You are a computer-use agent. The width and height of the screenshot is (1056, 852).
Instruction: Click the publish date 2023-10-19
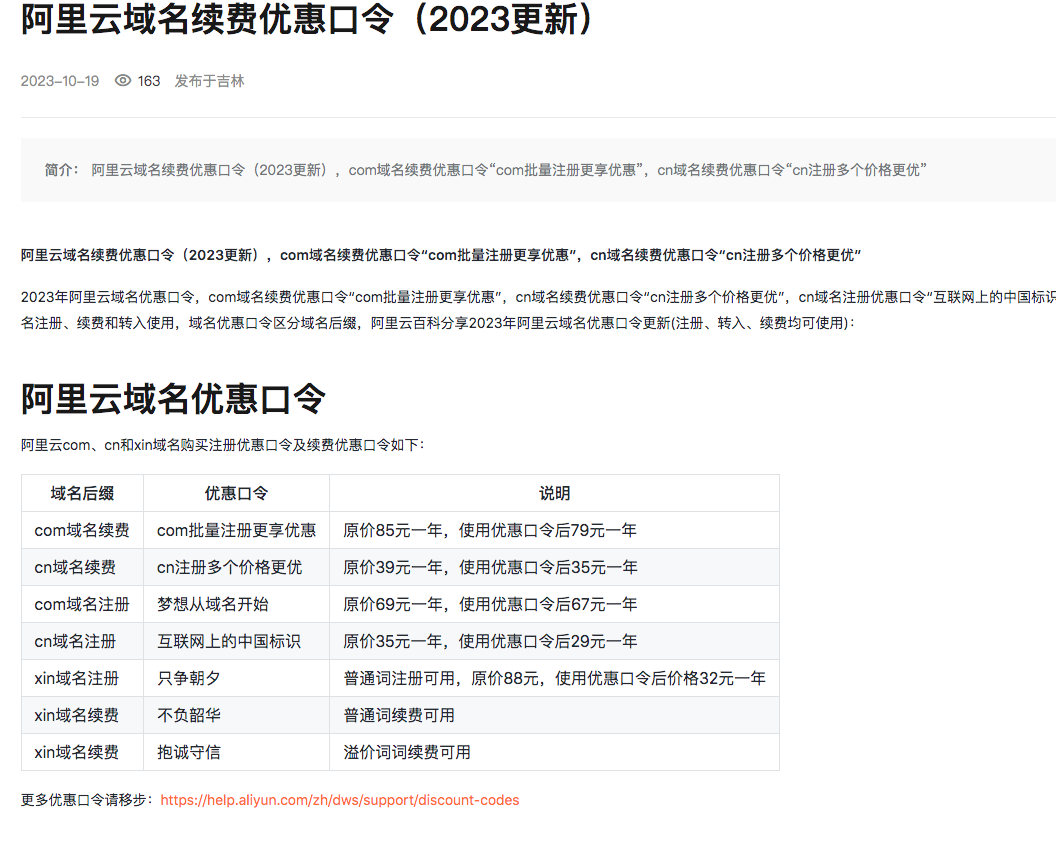60,81
